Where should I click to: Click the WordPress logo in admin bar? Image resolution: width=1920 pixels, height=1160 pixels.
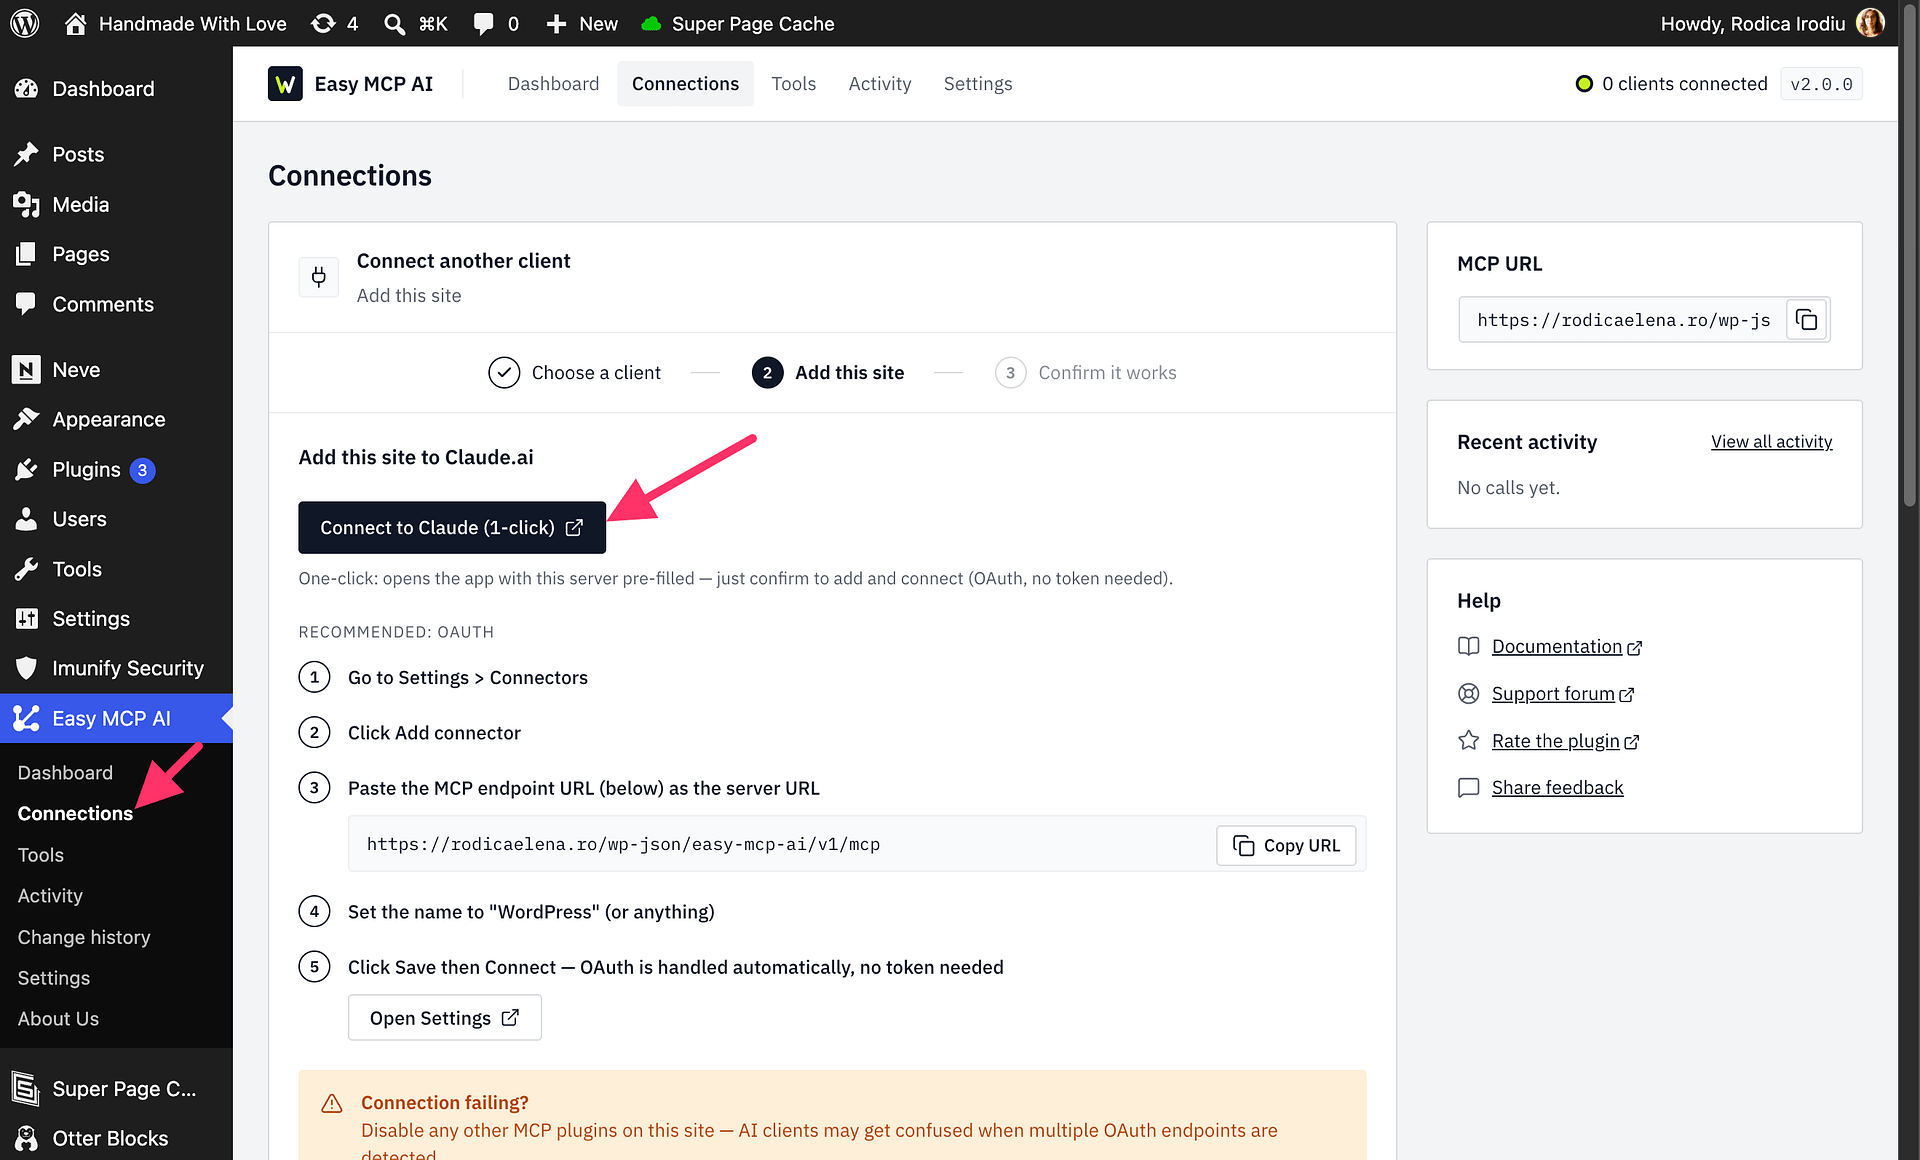(x=24, y=23)
